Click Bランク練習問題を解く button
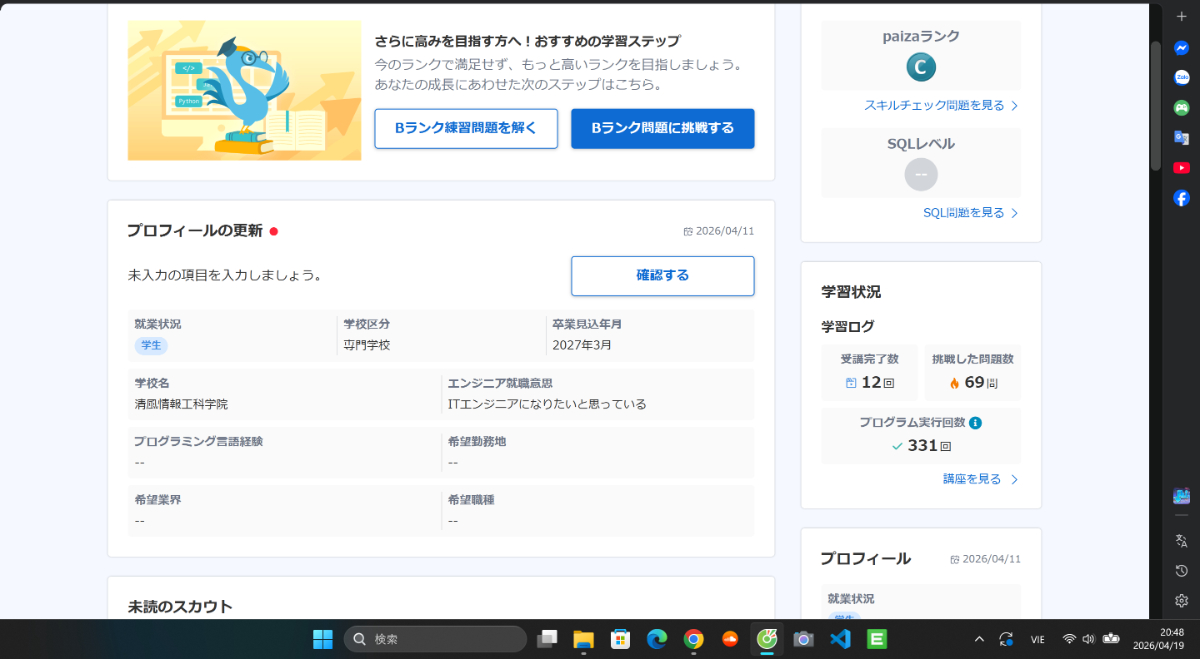1200x659 pixels. 466,128
